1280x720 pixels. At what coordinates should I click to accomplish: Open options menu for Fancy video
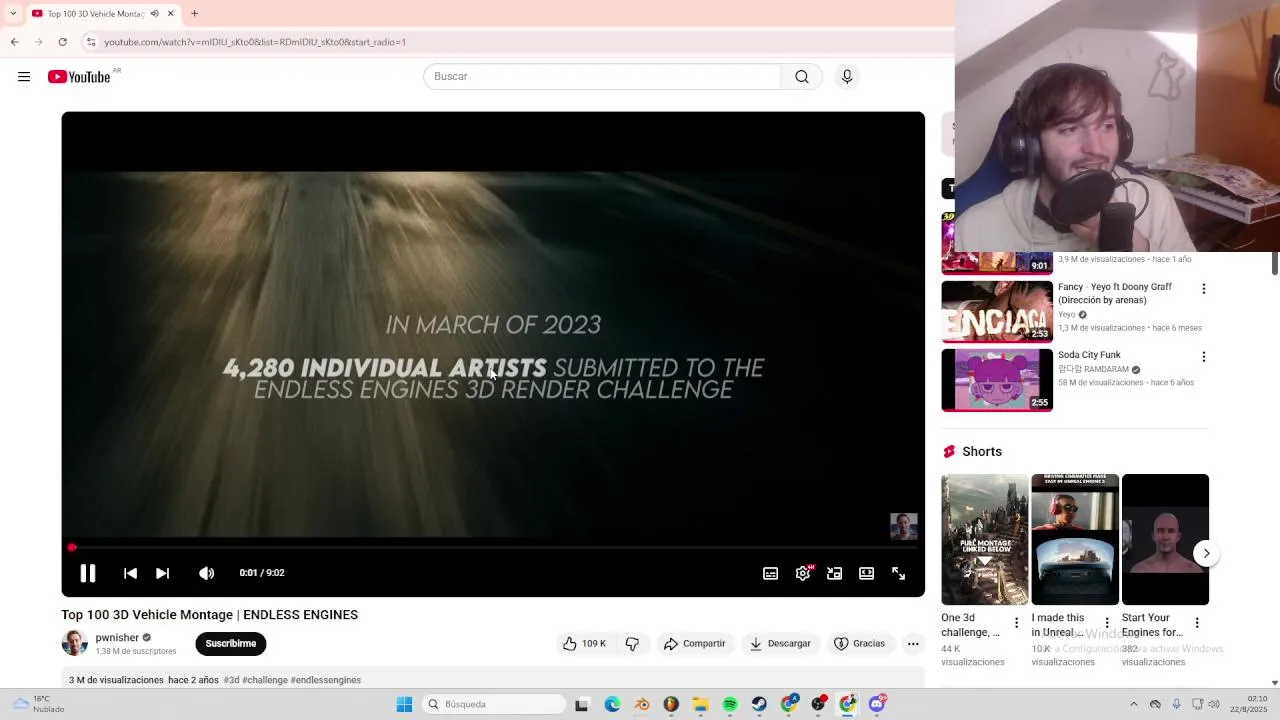(x=1204, y=289)
